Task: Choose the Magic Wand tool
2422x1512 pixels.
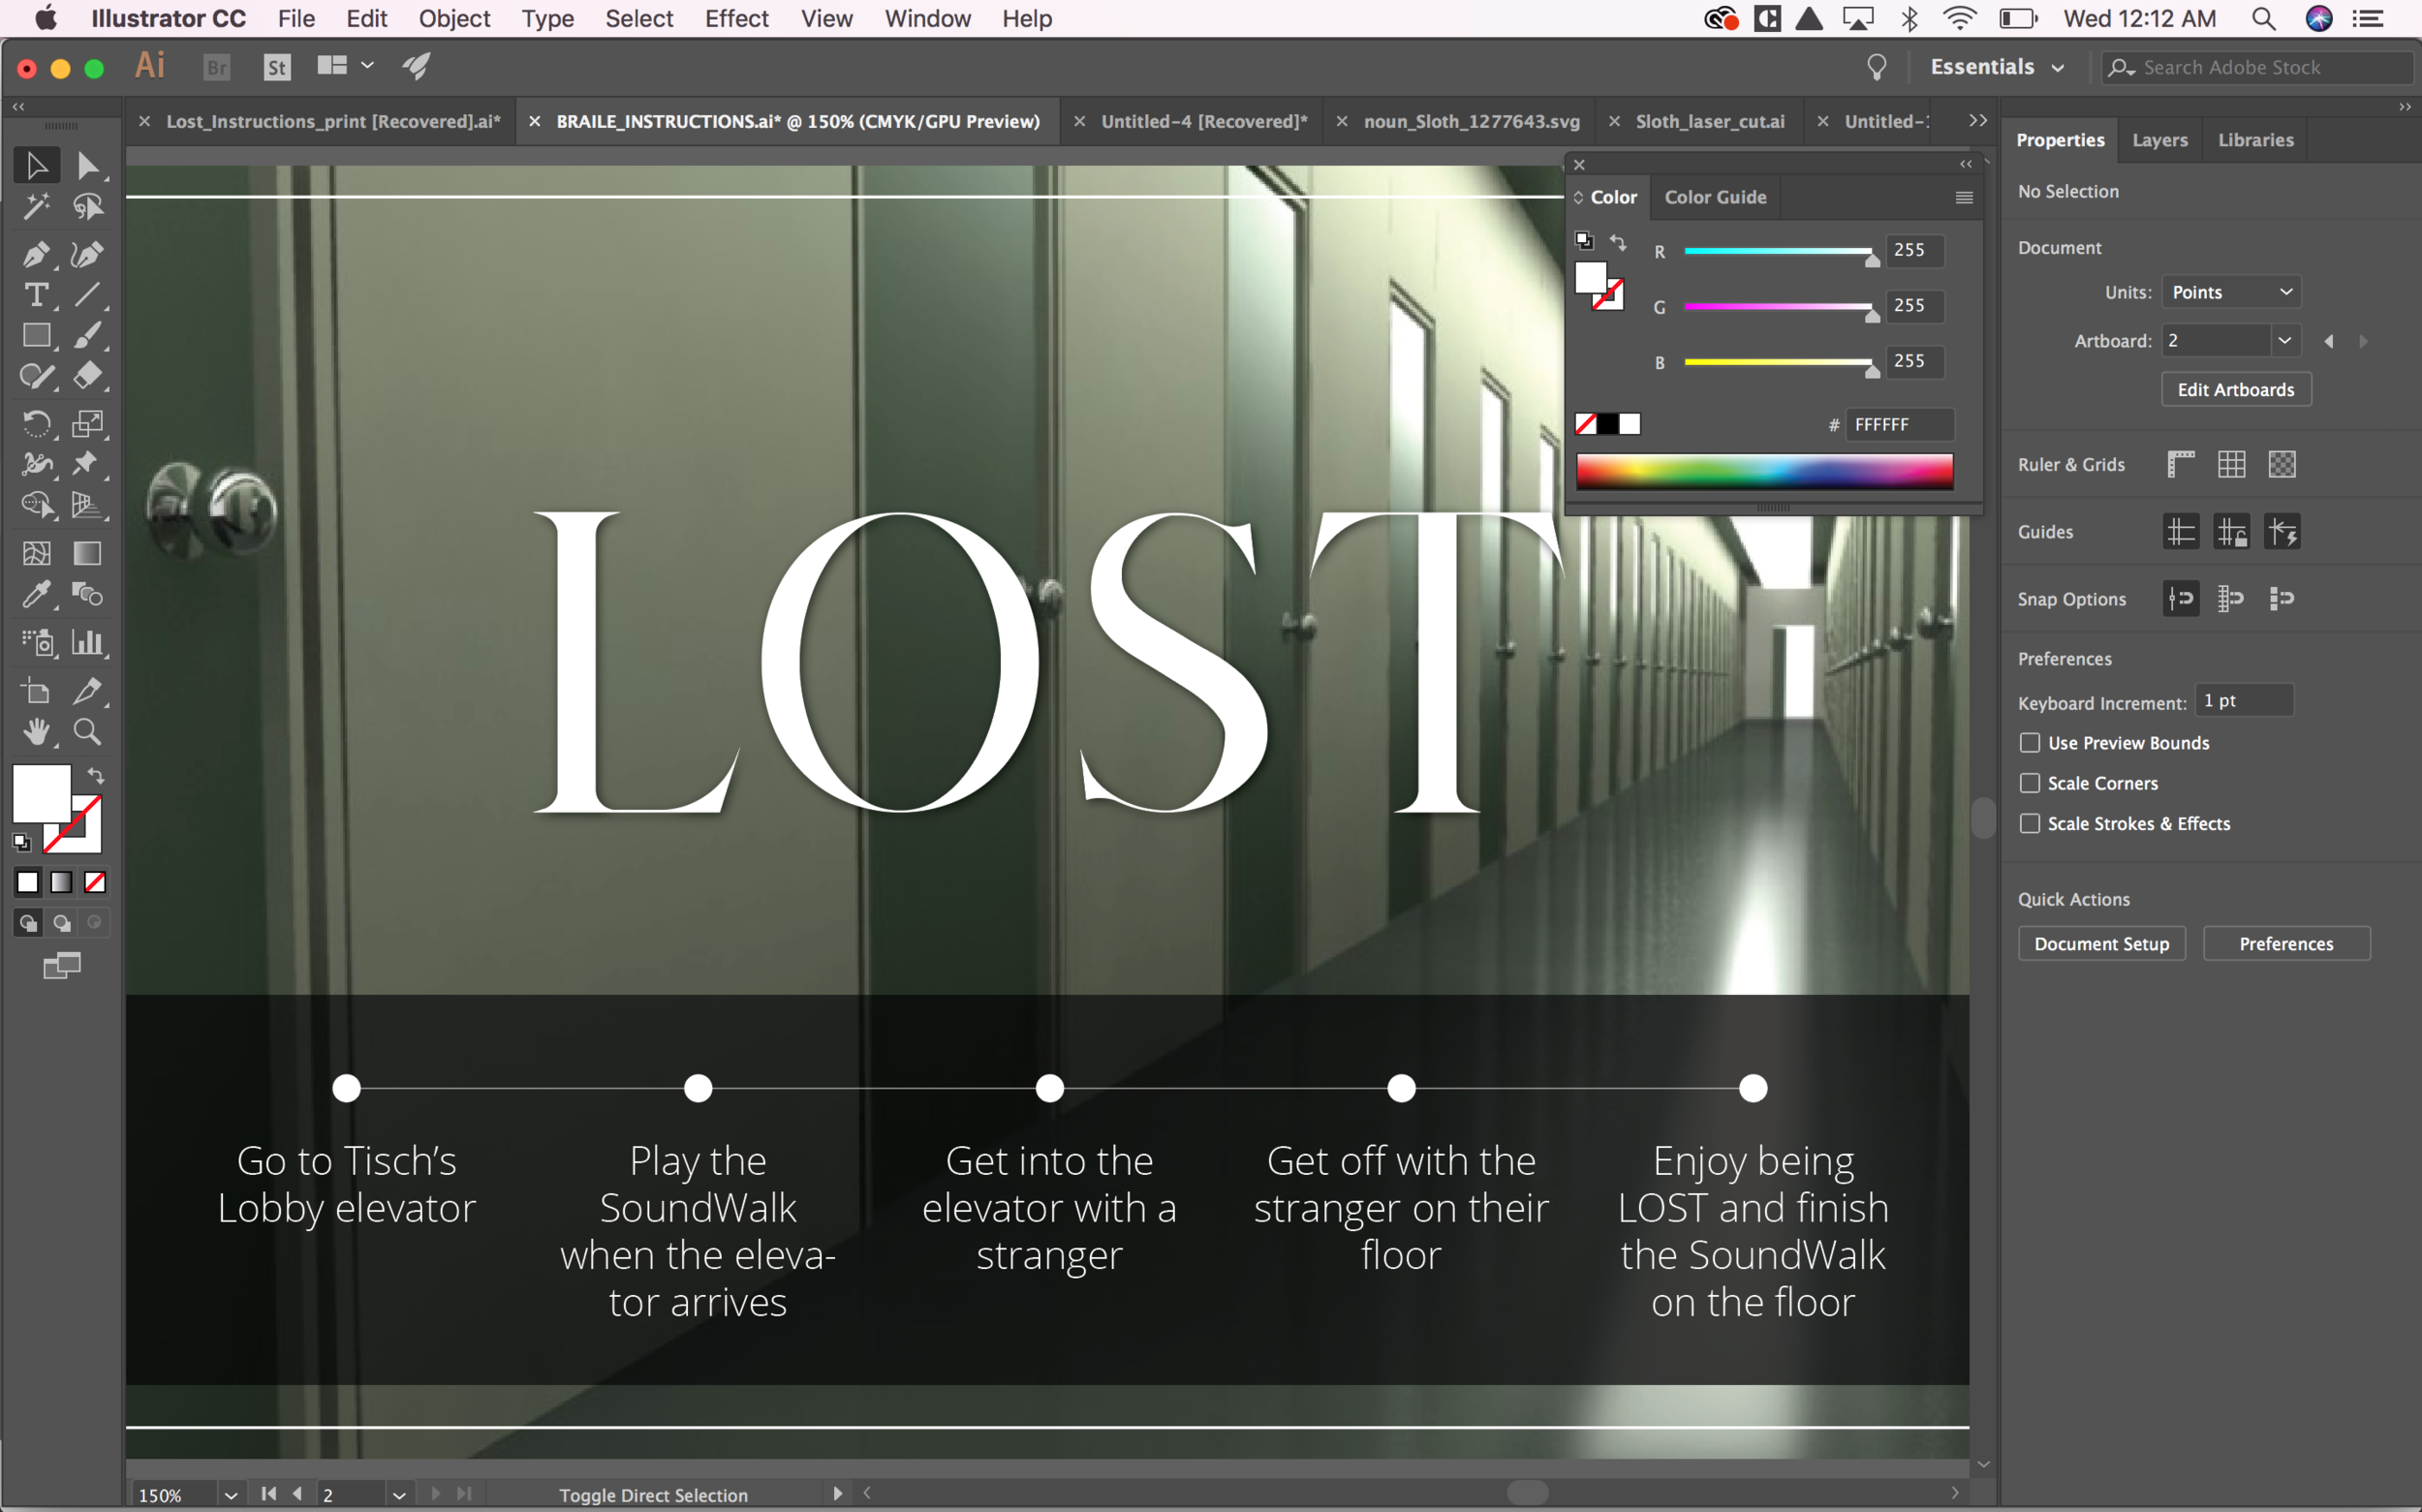Action: [x=36, y=207]
